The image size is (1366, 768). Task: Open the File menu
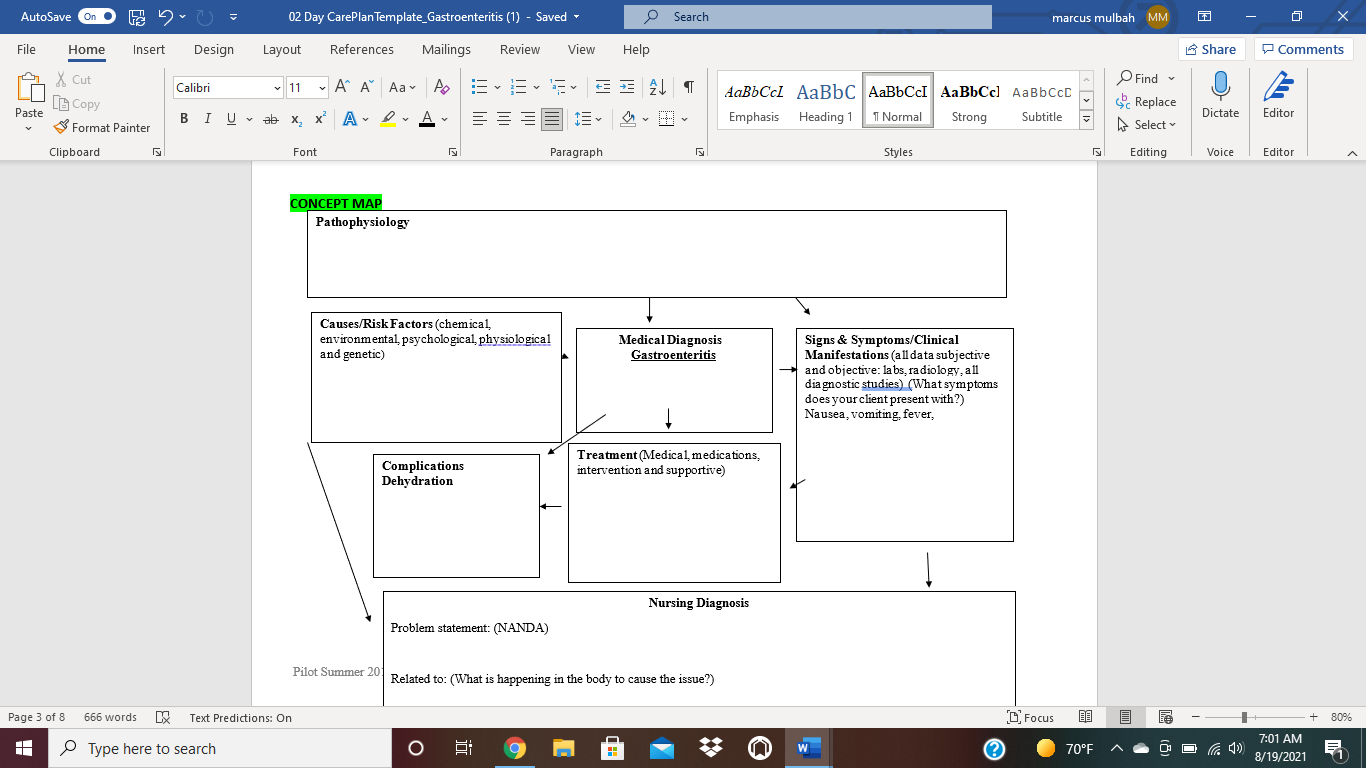pos(26,49)
